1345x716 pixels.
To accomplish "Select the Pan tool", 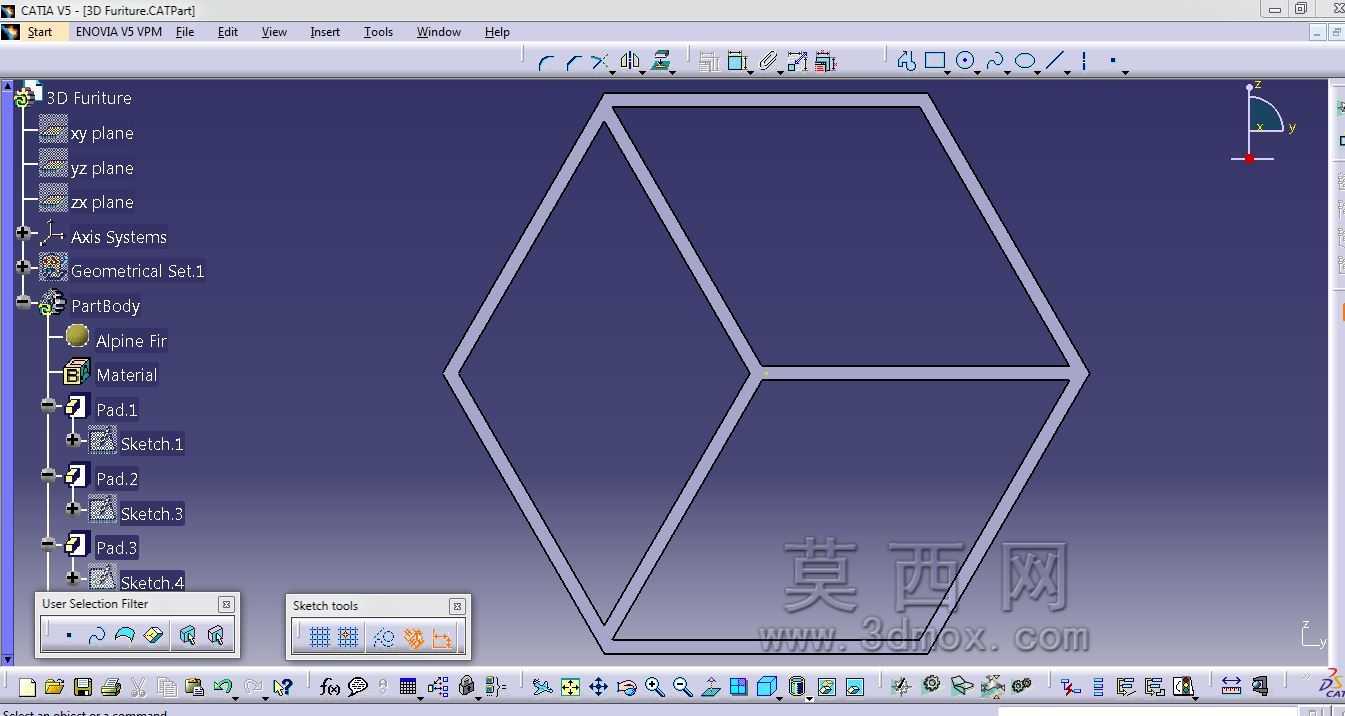I will (x=598, y=687).
